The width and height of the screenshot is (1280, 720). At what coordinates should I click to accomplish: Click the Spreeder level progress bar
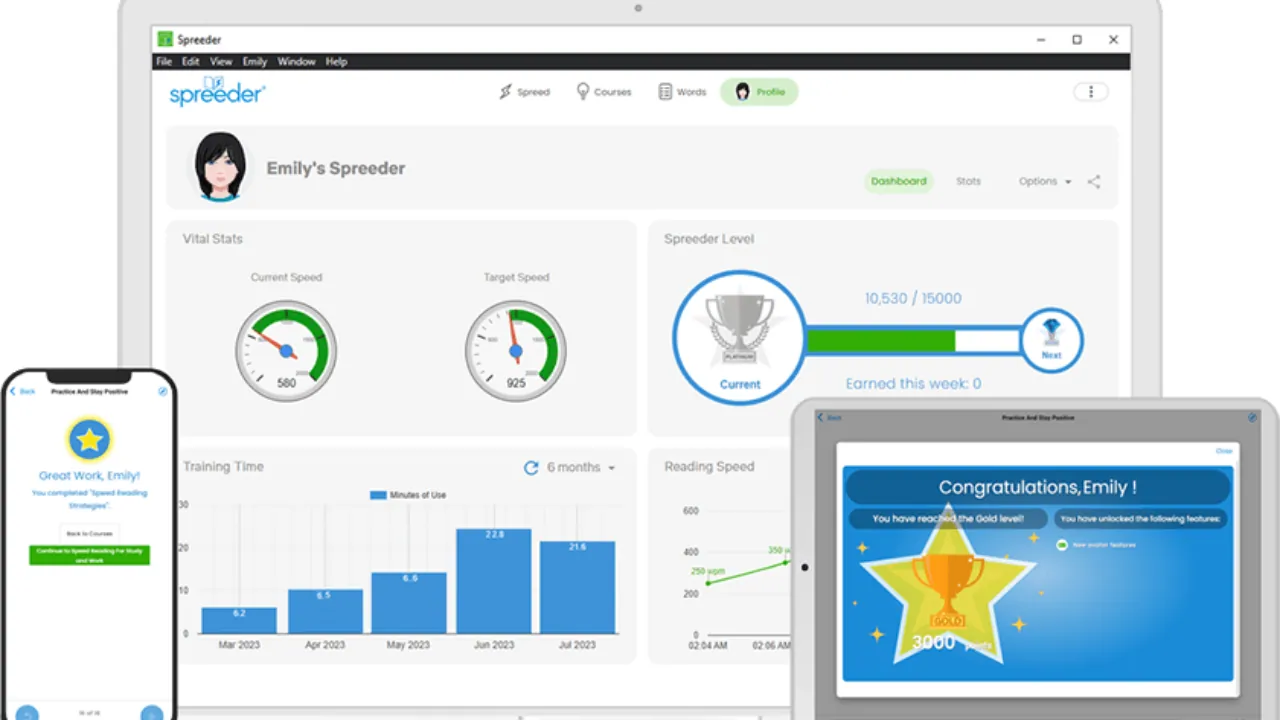click(913, 341)
